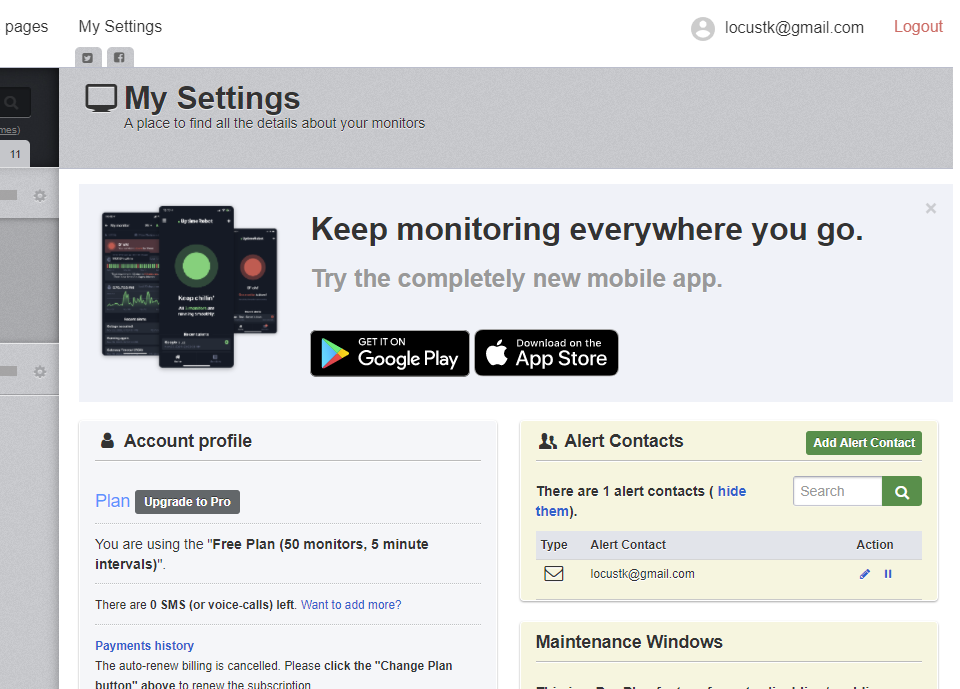The width and height of the screenshot is (960, 689).
Task: Click Get it on Google Play badge
Action: click(x=389, y=353)
